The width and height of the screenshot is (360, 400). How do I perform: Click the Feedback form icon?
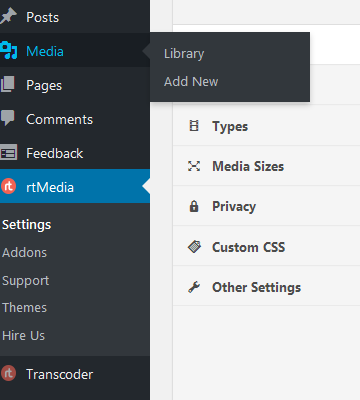8,153
